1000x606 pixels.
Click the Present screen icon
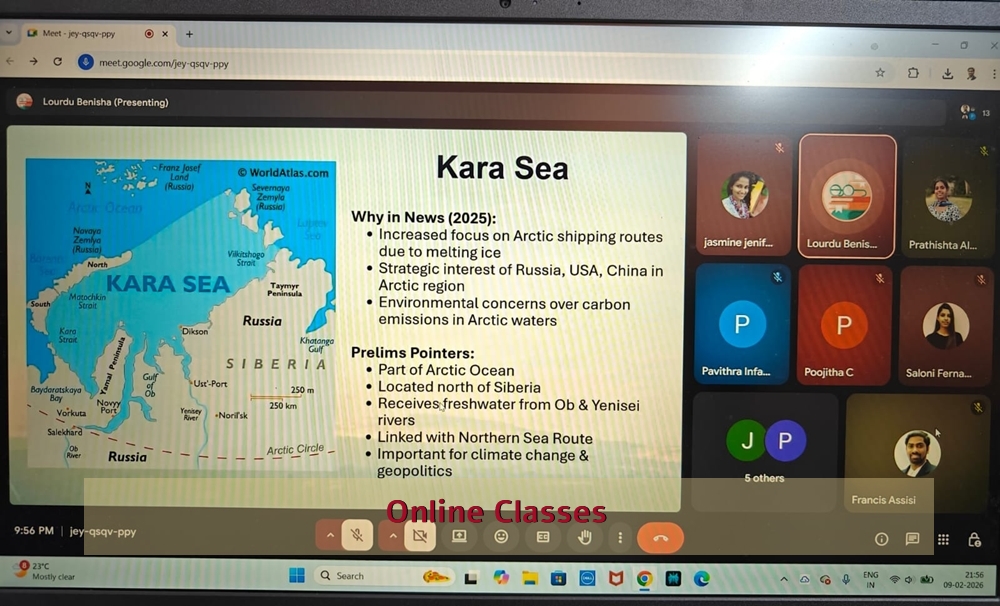coord(459,536)
